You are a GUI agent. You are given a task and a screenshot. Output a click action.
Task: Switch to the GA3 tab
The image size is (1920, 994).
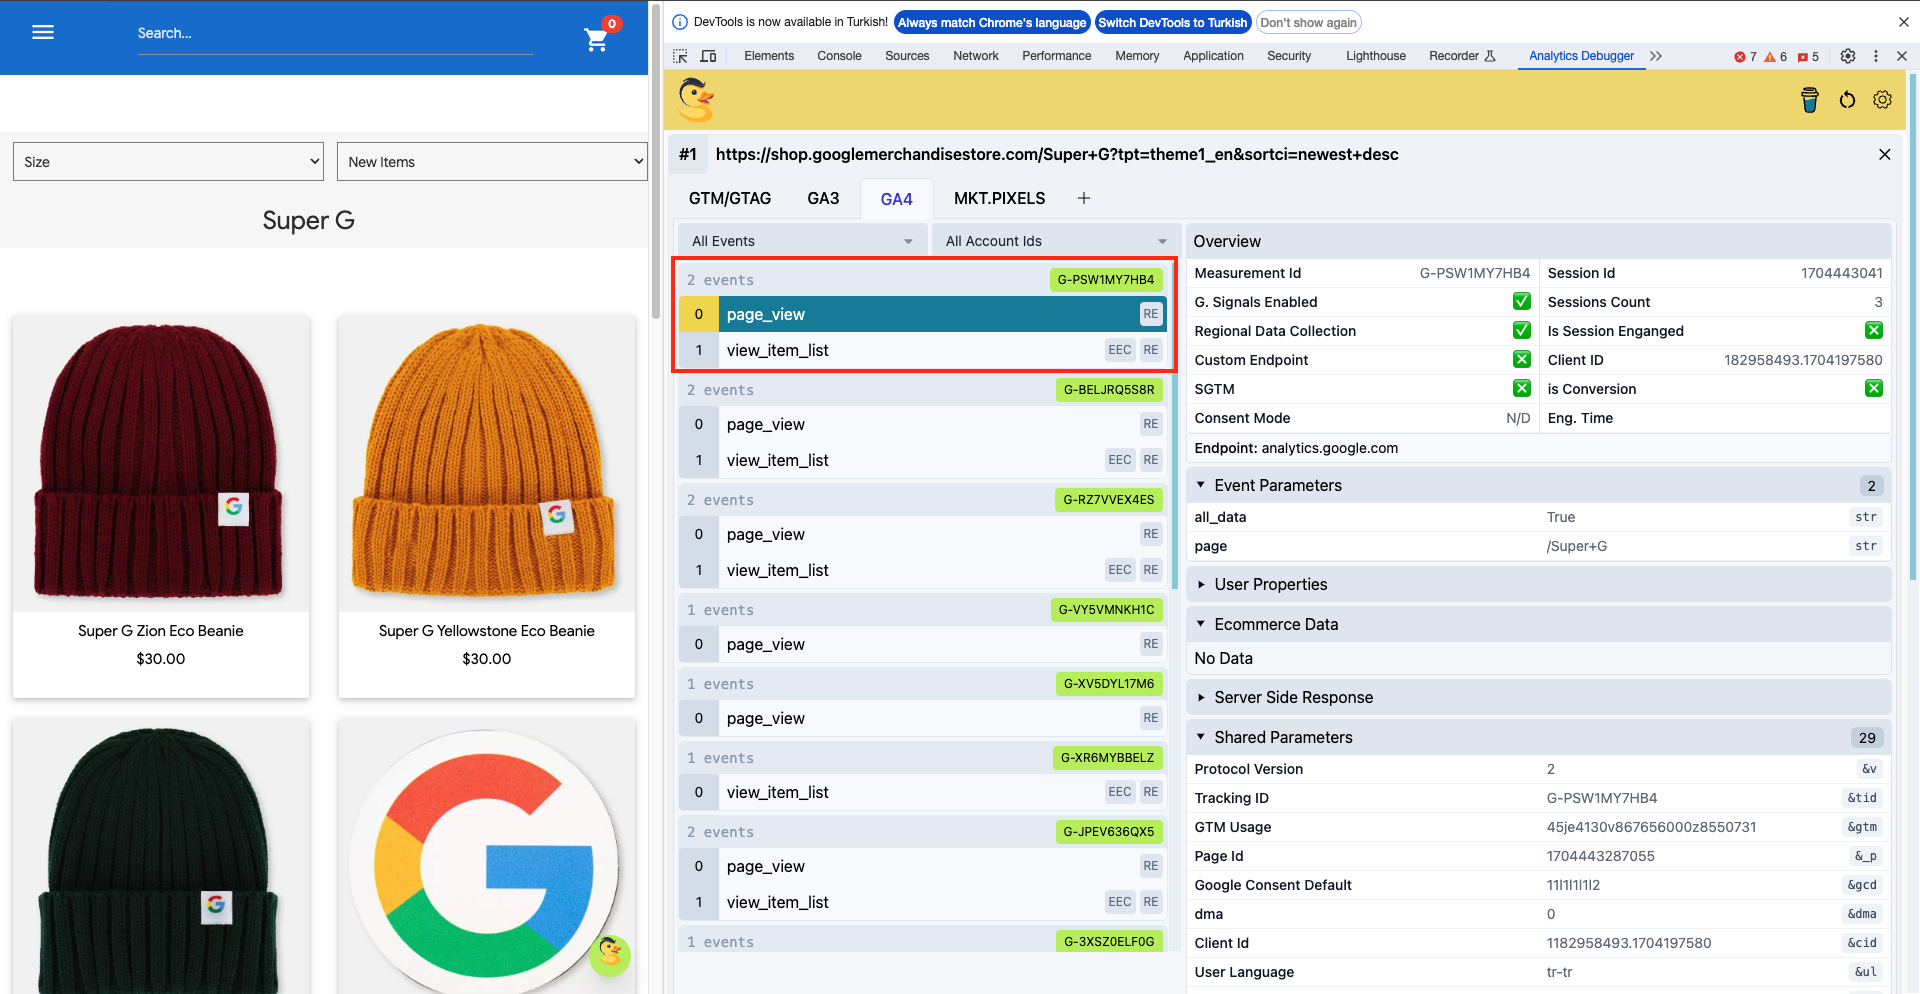823,198
